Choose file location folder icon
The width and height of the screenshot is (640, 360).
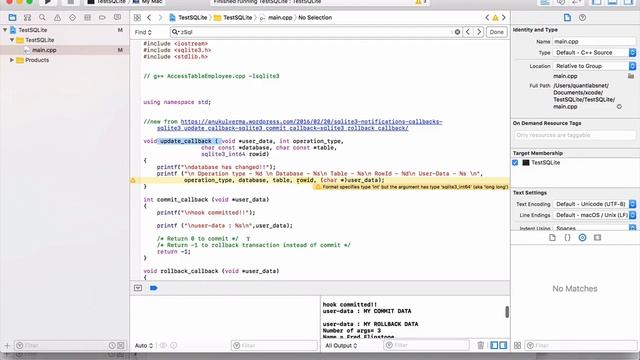point(631,76)
